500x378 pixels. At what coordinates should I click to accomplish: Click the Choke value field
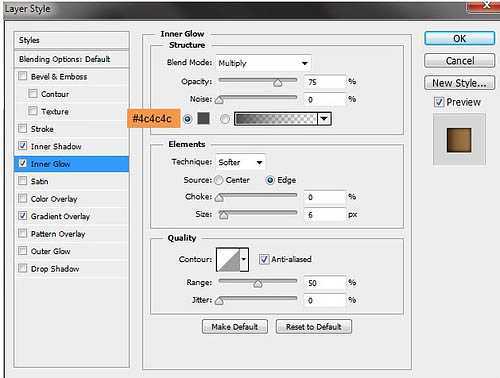point(324,197)
